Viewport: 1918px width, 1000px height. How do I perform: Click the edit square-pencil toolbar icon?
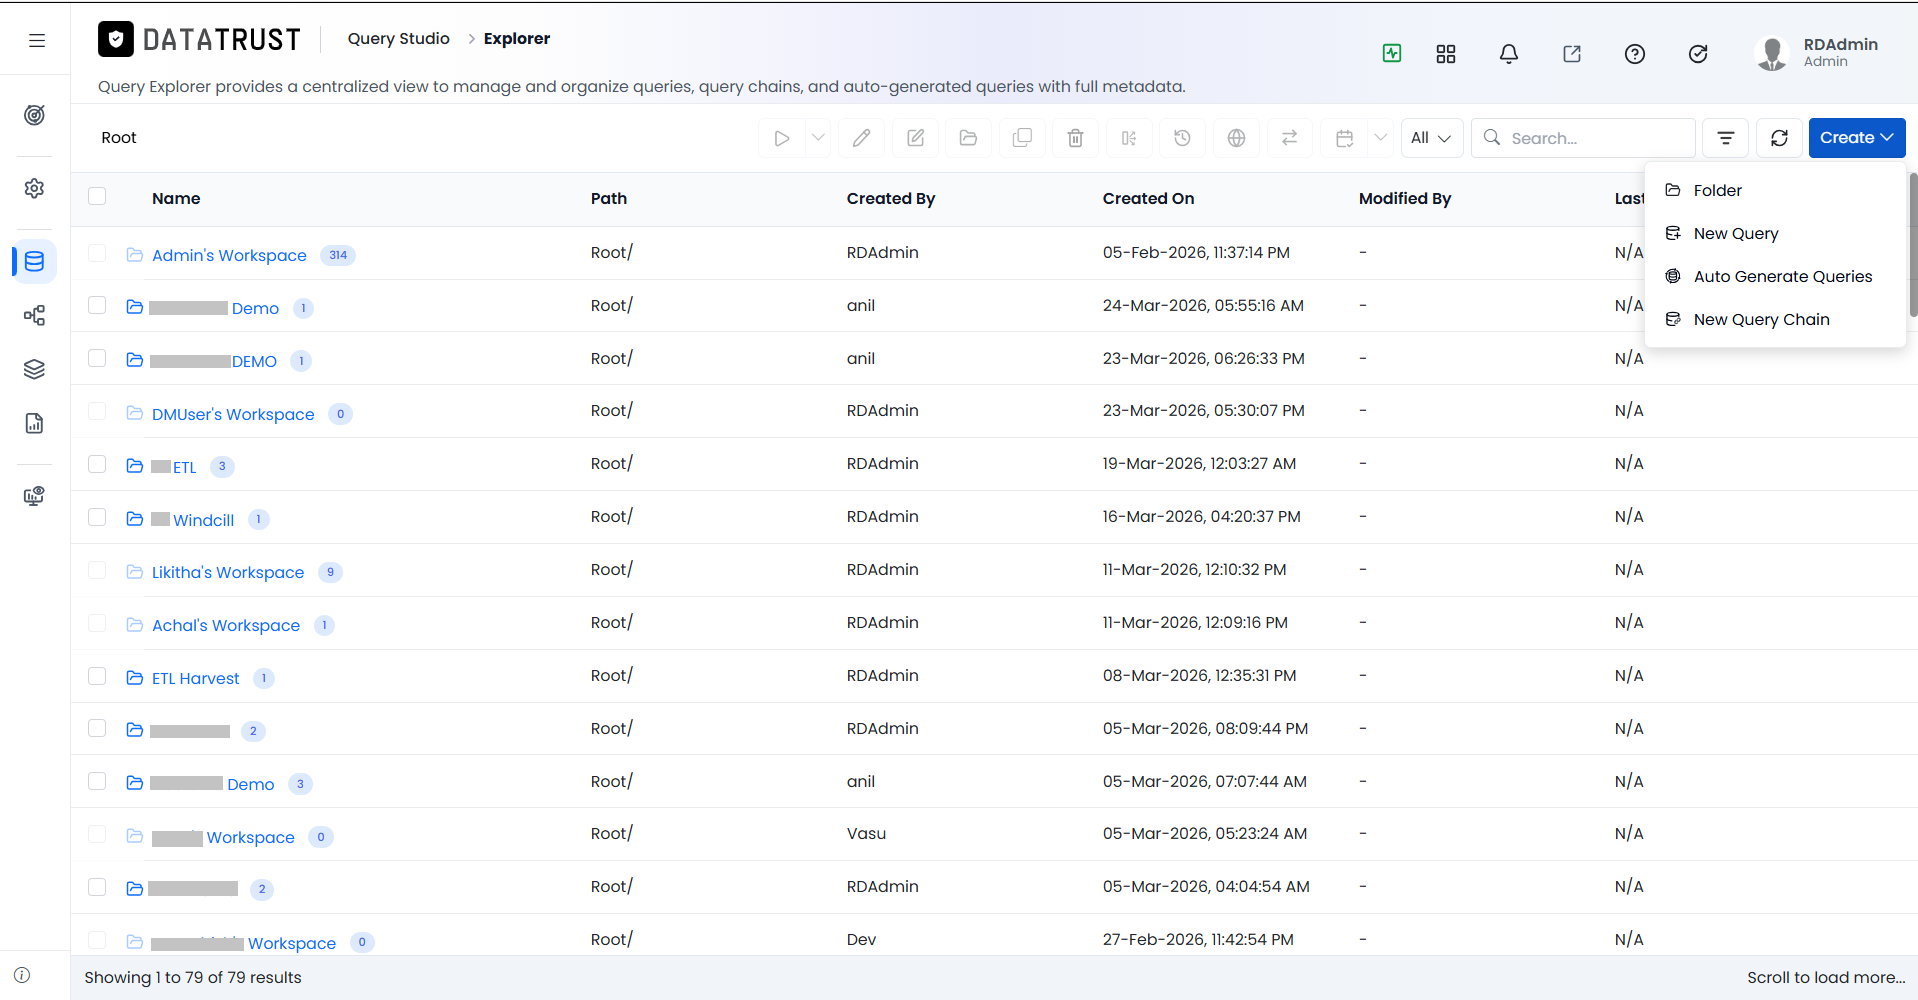915,138
